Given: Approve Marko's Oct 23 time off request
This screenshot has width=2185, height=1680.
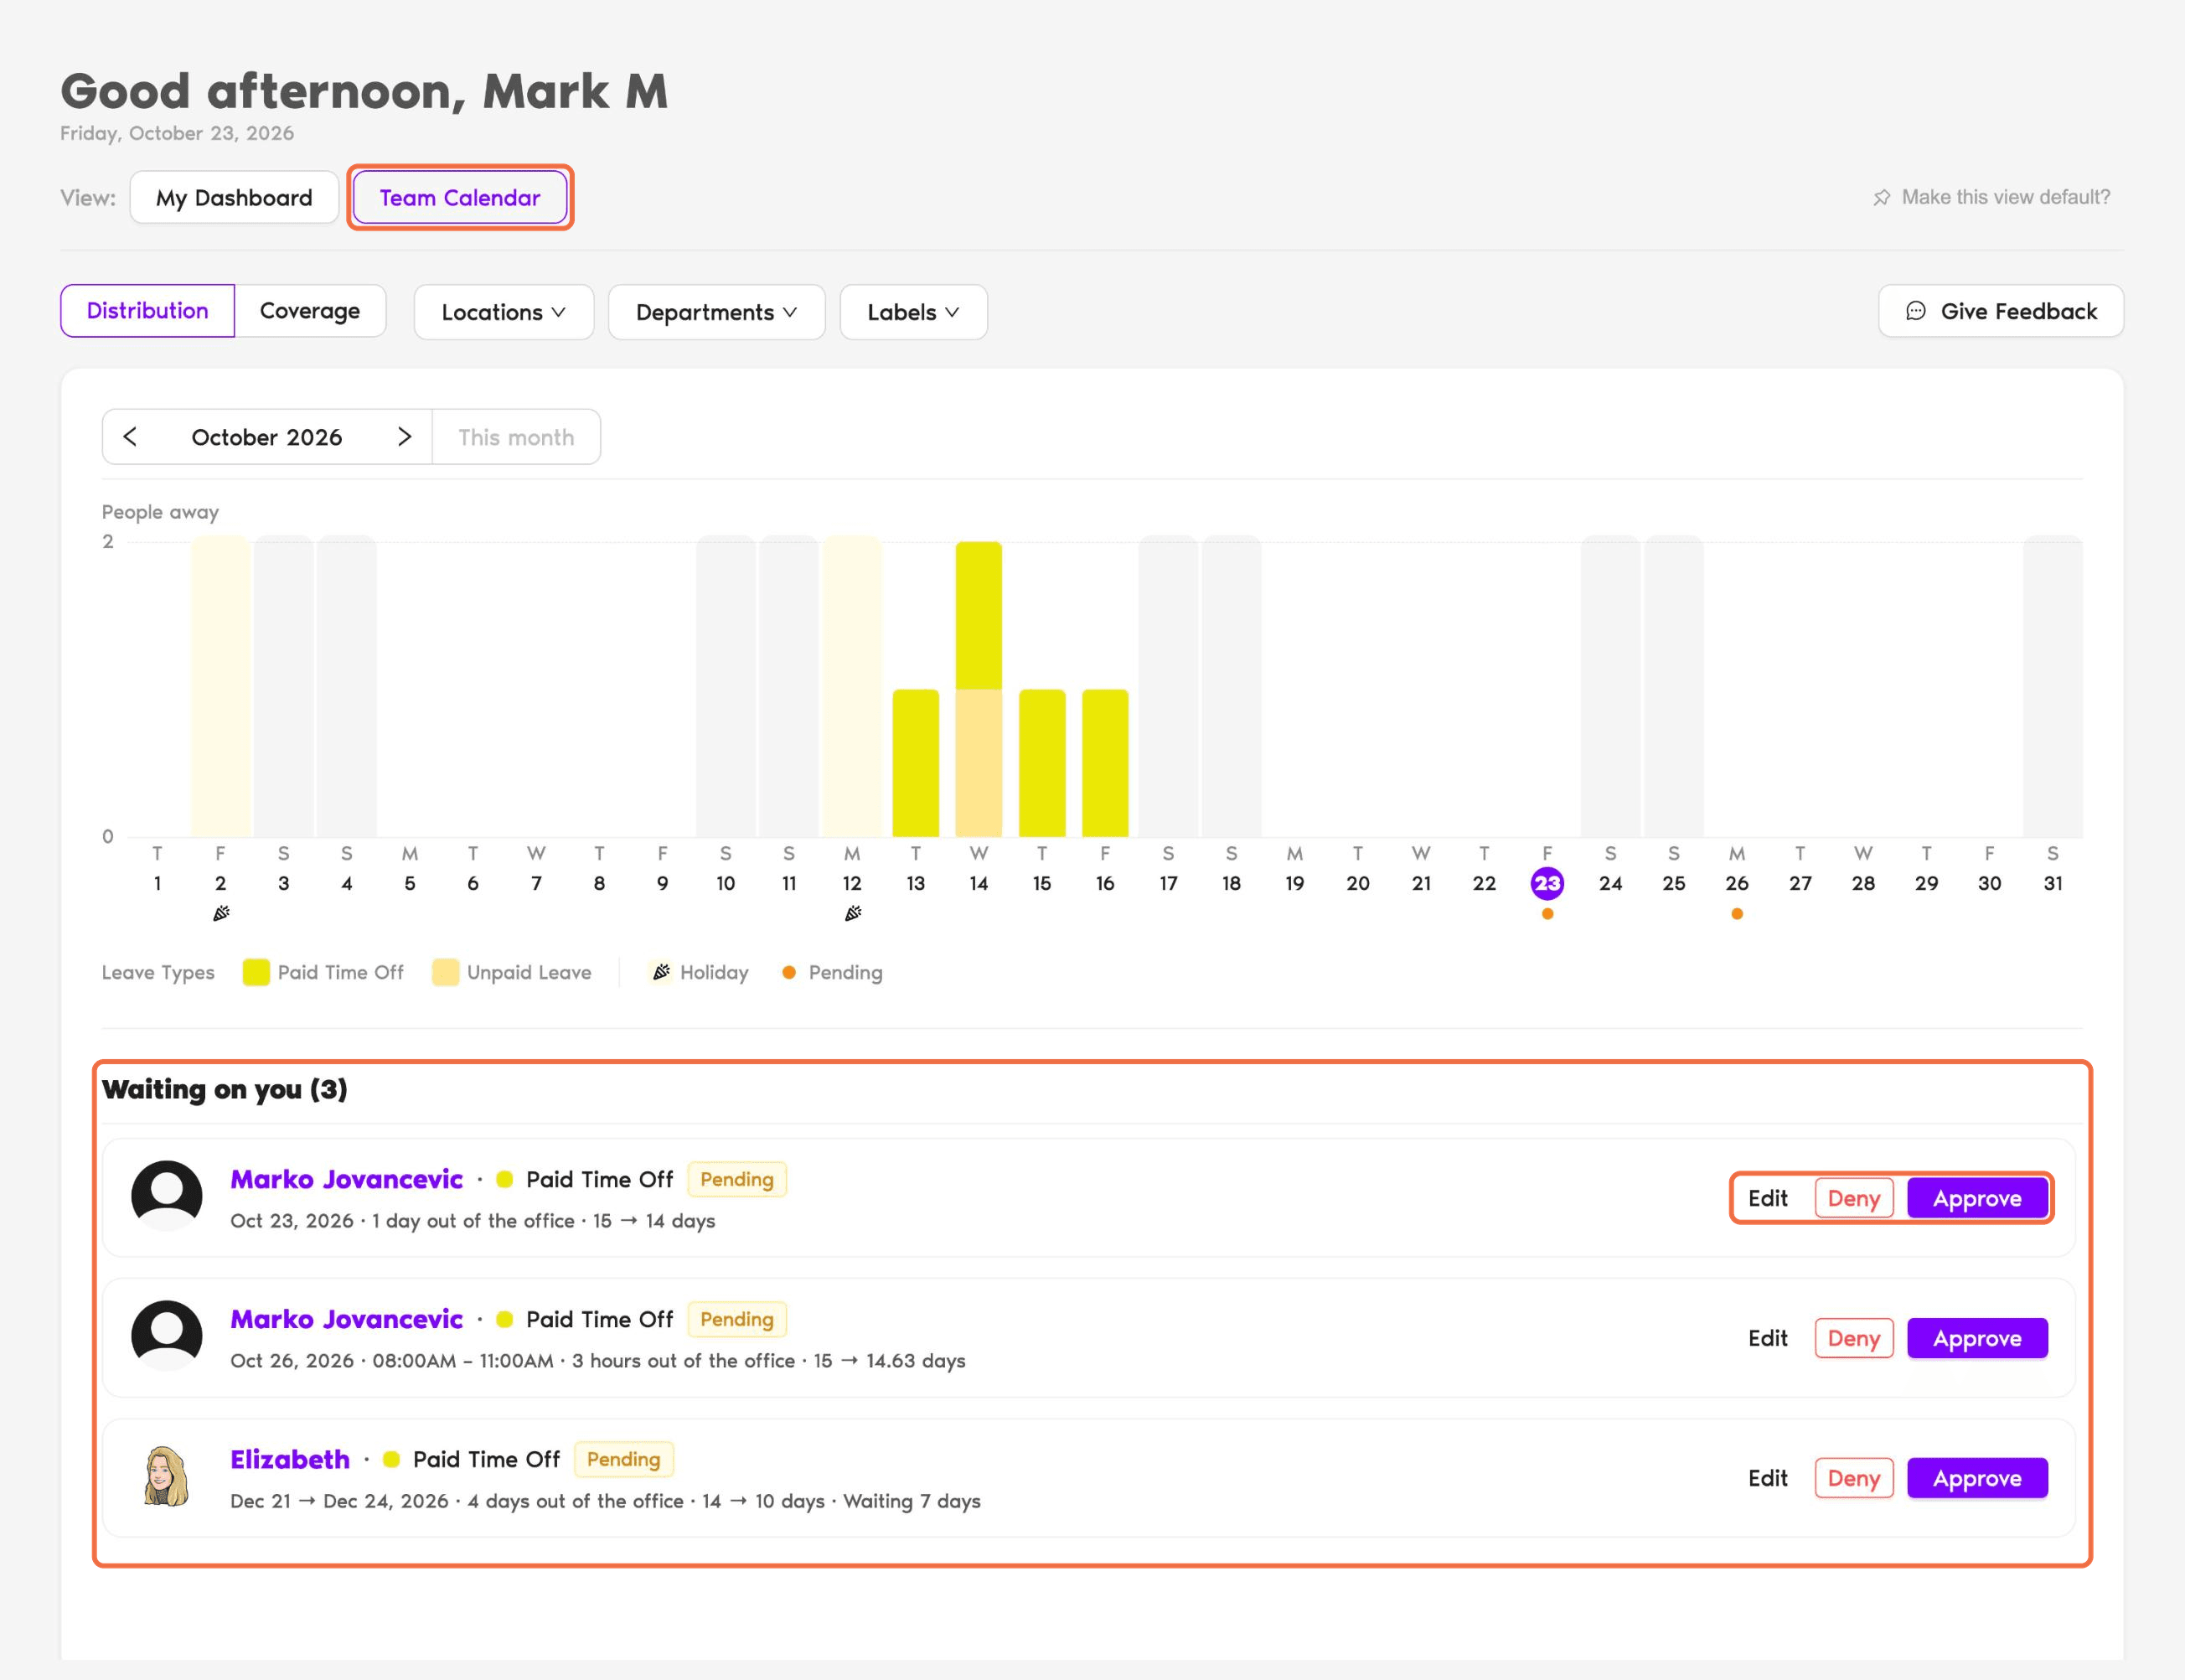Looking at the screenshot, I should click(1977, 1198).
